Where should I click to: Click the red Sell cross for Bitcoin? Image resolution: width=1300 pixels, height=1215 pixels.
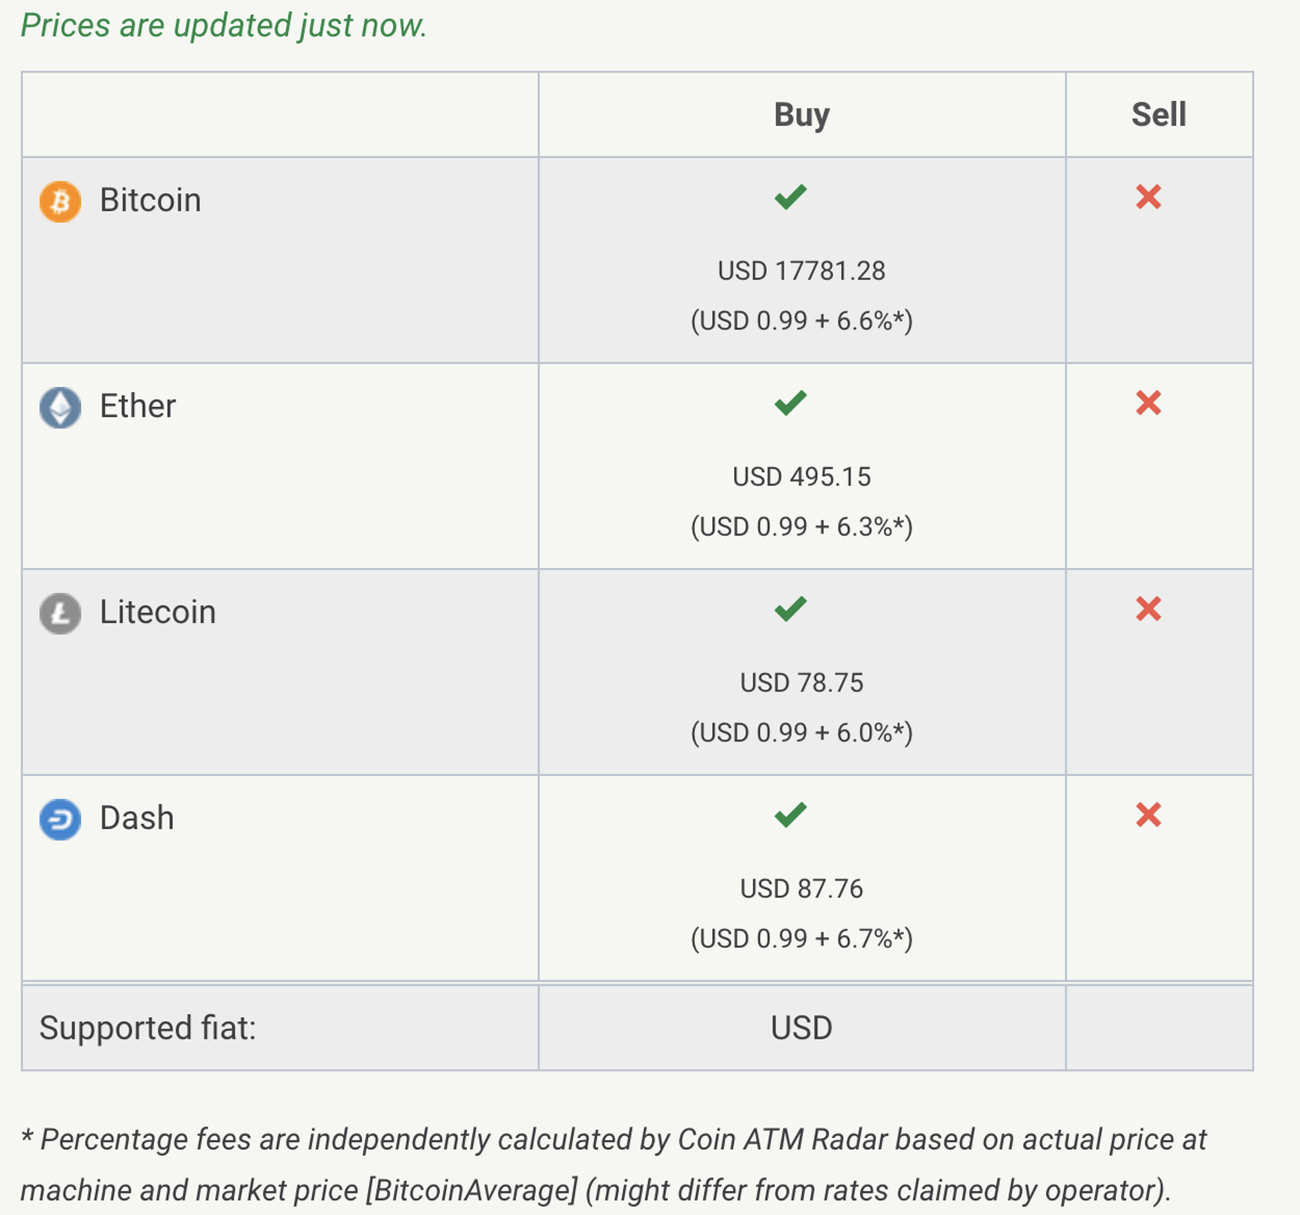coord(1148,197)
